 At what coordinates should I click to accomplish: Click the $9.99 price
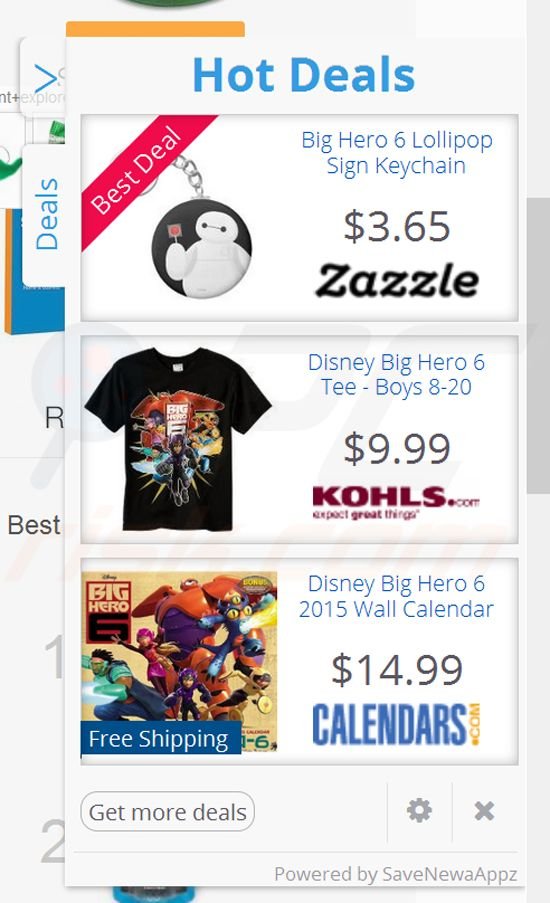(397, 448)
